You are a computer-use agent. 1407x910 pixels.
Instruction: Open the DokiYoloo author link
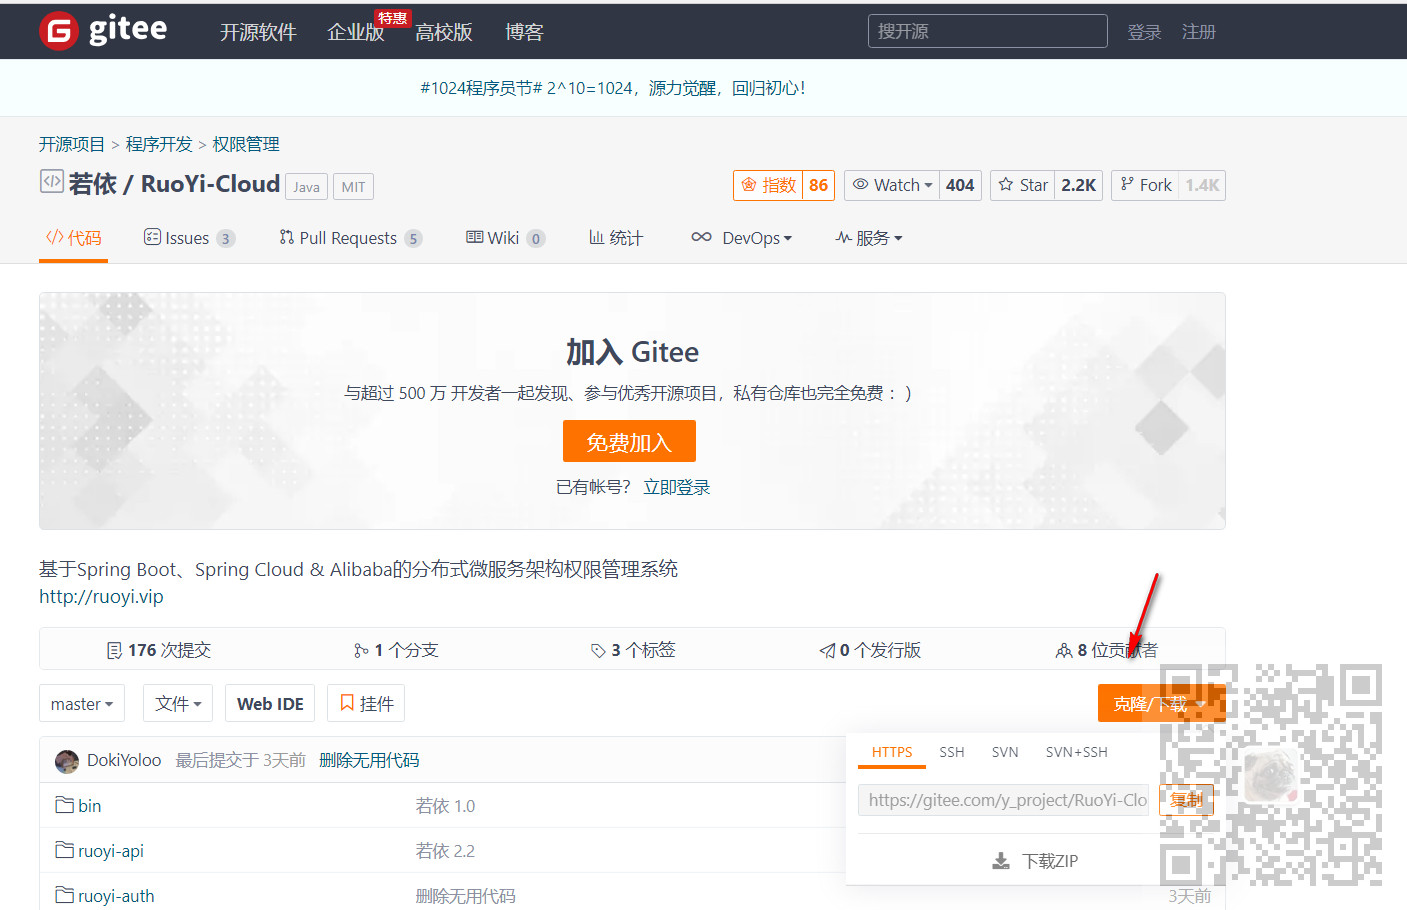coord(124,760)
